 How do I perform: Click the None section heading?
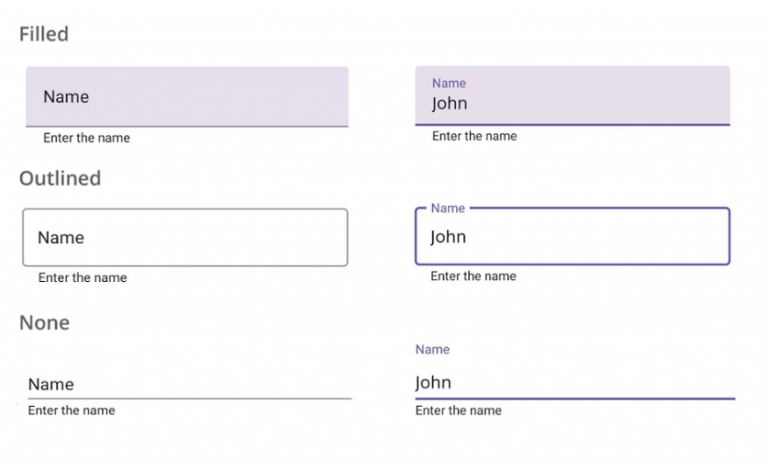point(45,323)
